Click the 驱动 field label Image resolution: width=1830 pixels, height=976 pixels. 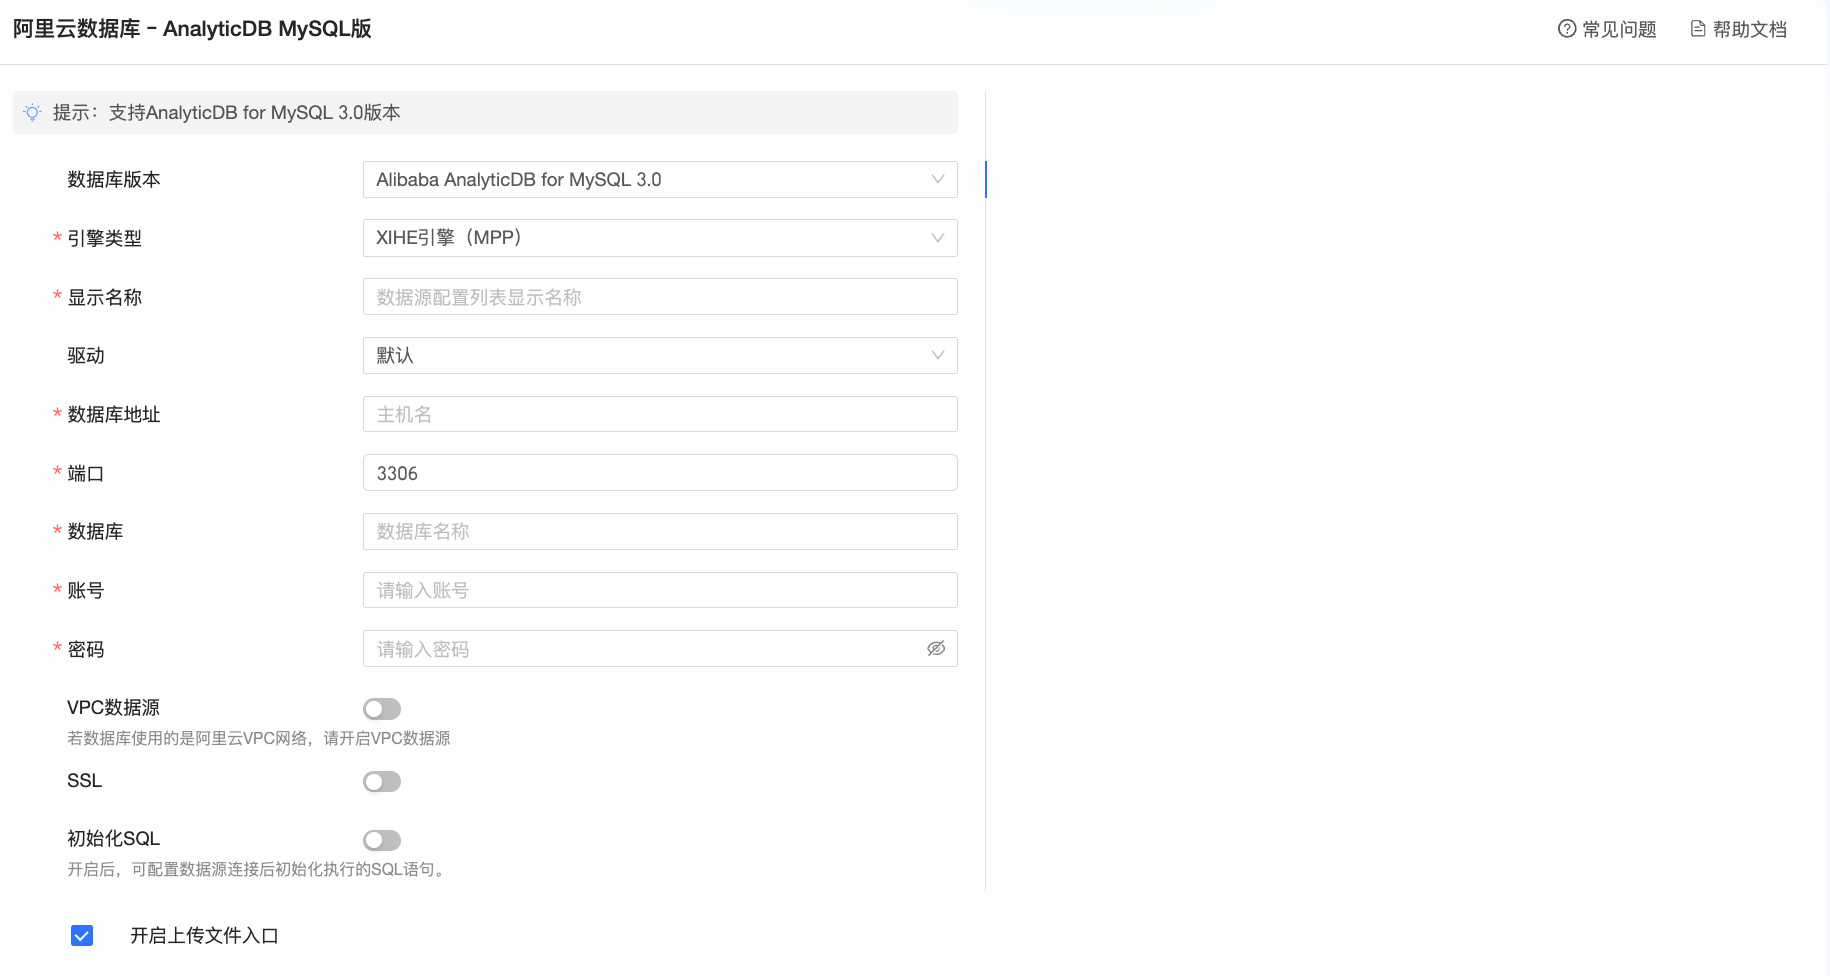pyautogui.click(x=86, y=356)
